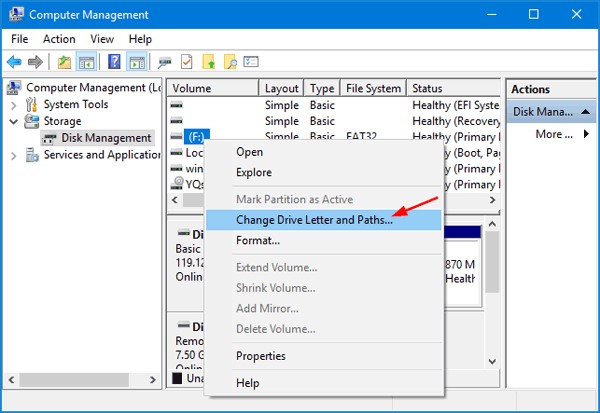This screenshot has width=600, height=413.
Task: Collapse the Storage tree node
Action: 14,121
